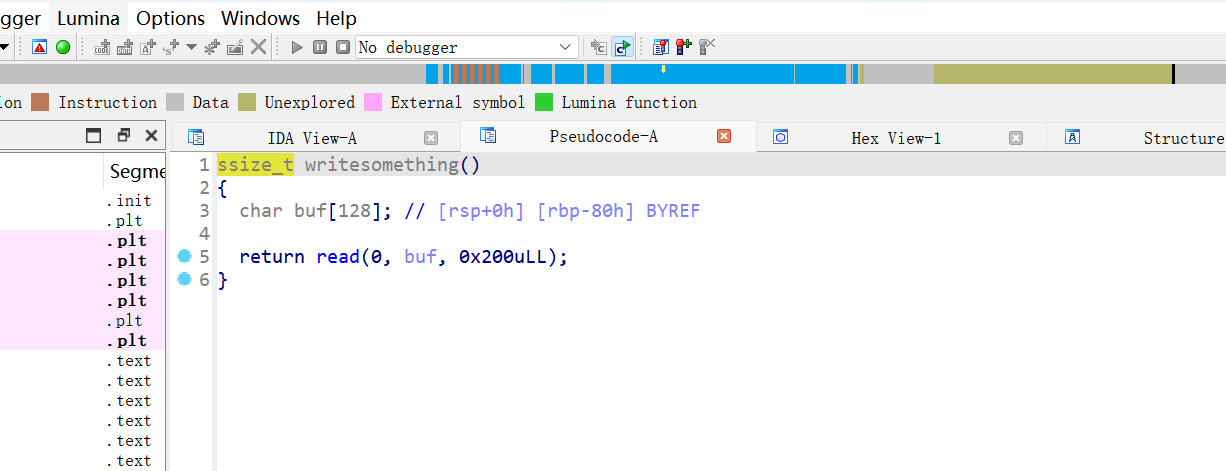Click the gray delete breakpoint toolbar icon
1226x471 pixels.
[x=707, y=47]
